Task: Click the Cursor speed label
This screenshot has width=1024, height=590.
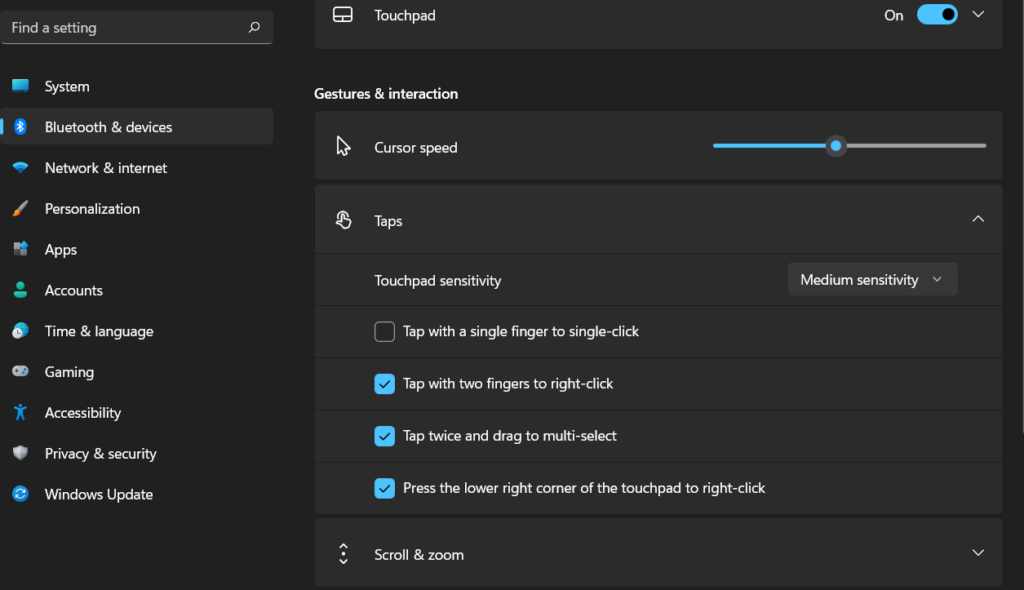Action: click(x=415, y=148)
